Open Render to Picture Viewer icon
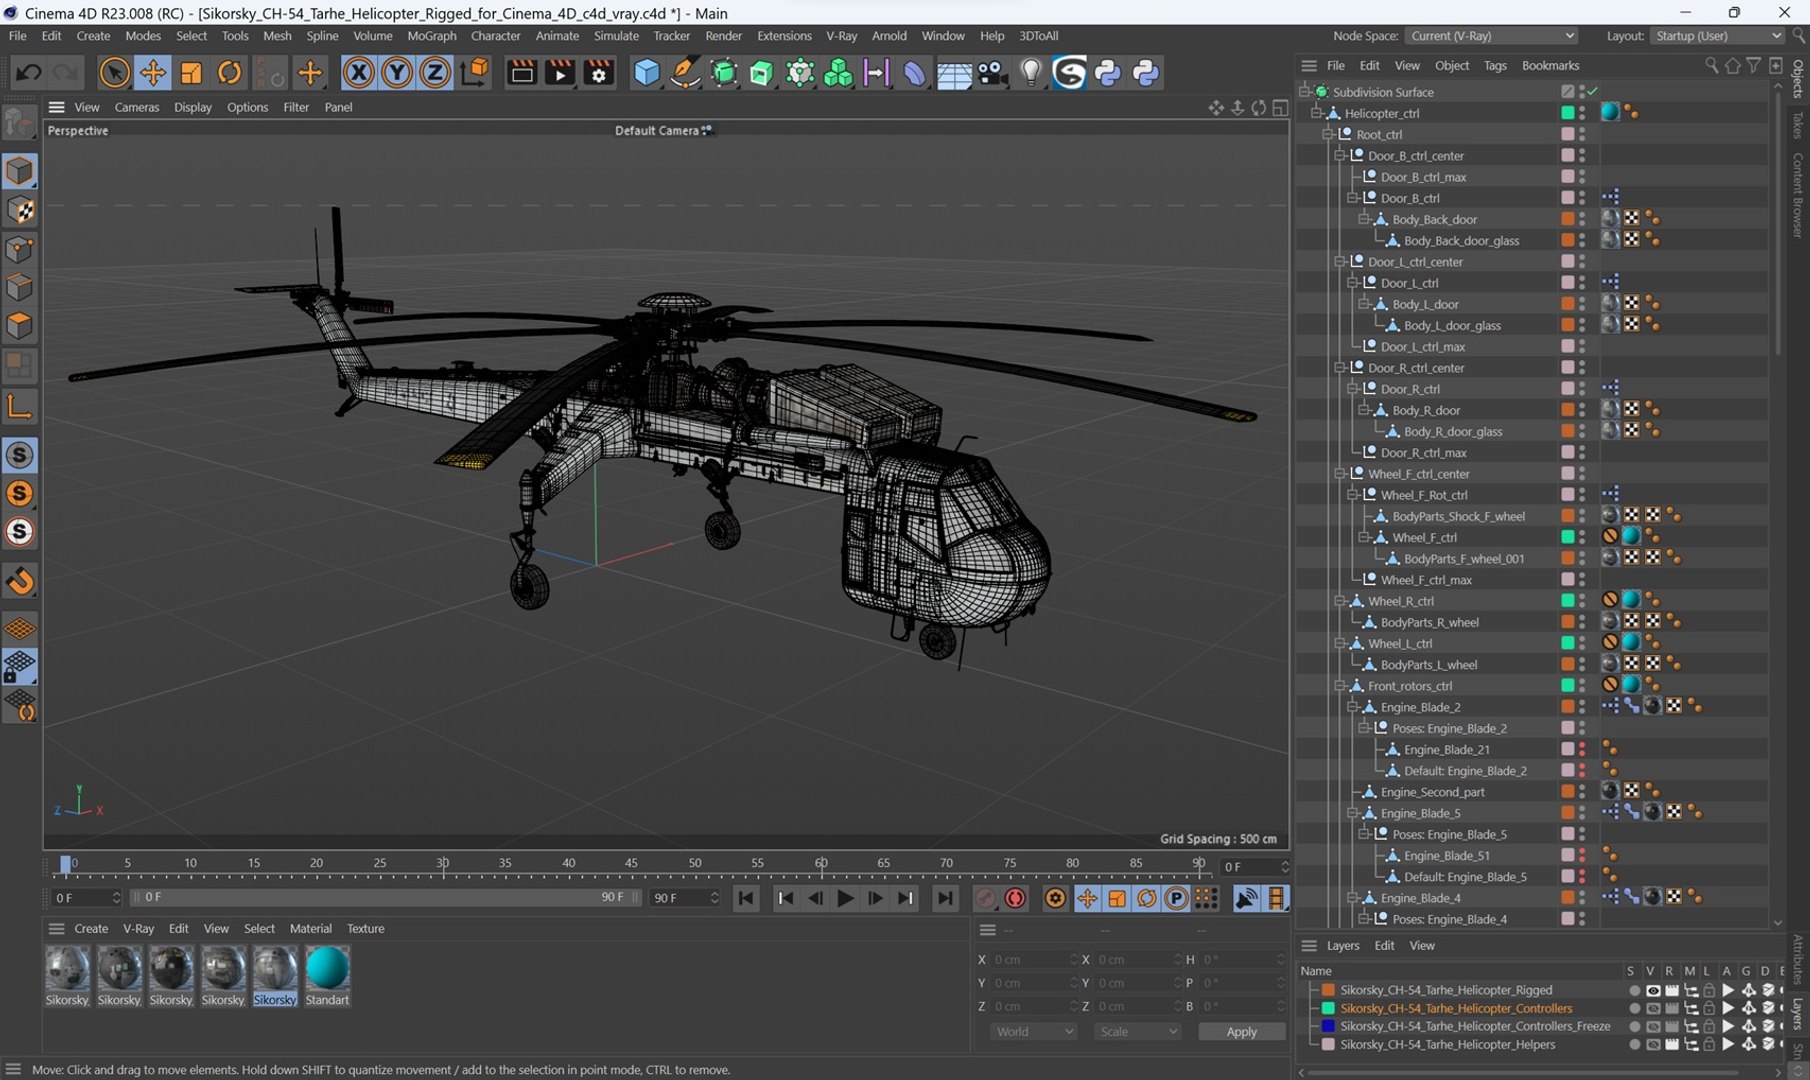This screenshot has height=1080, width=1810. [x=560, y=72]
